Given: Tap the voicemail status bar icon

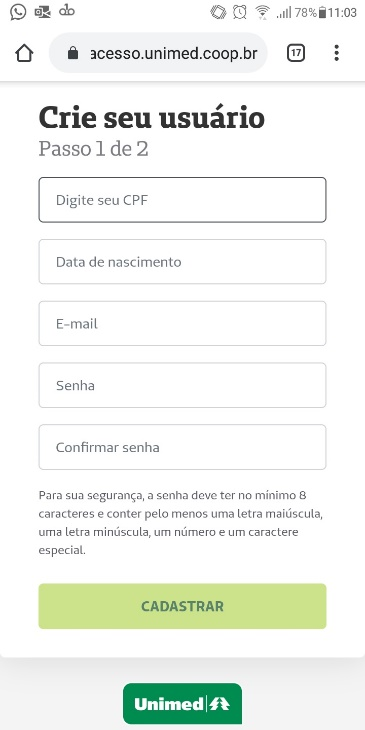Looking at the screenshot, I should tap(67, 11).
